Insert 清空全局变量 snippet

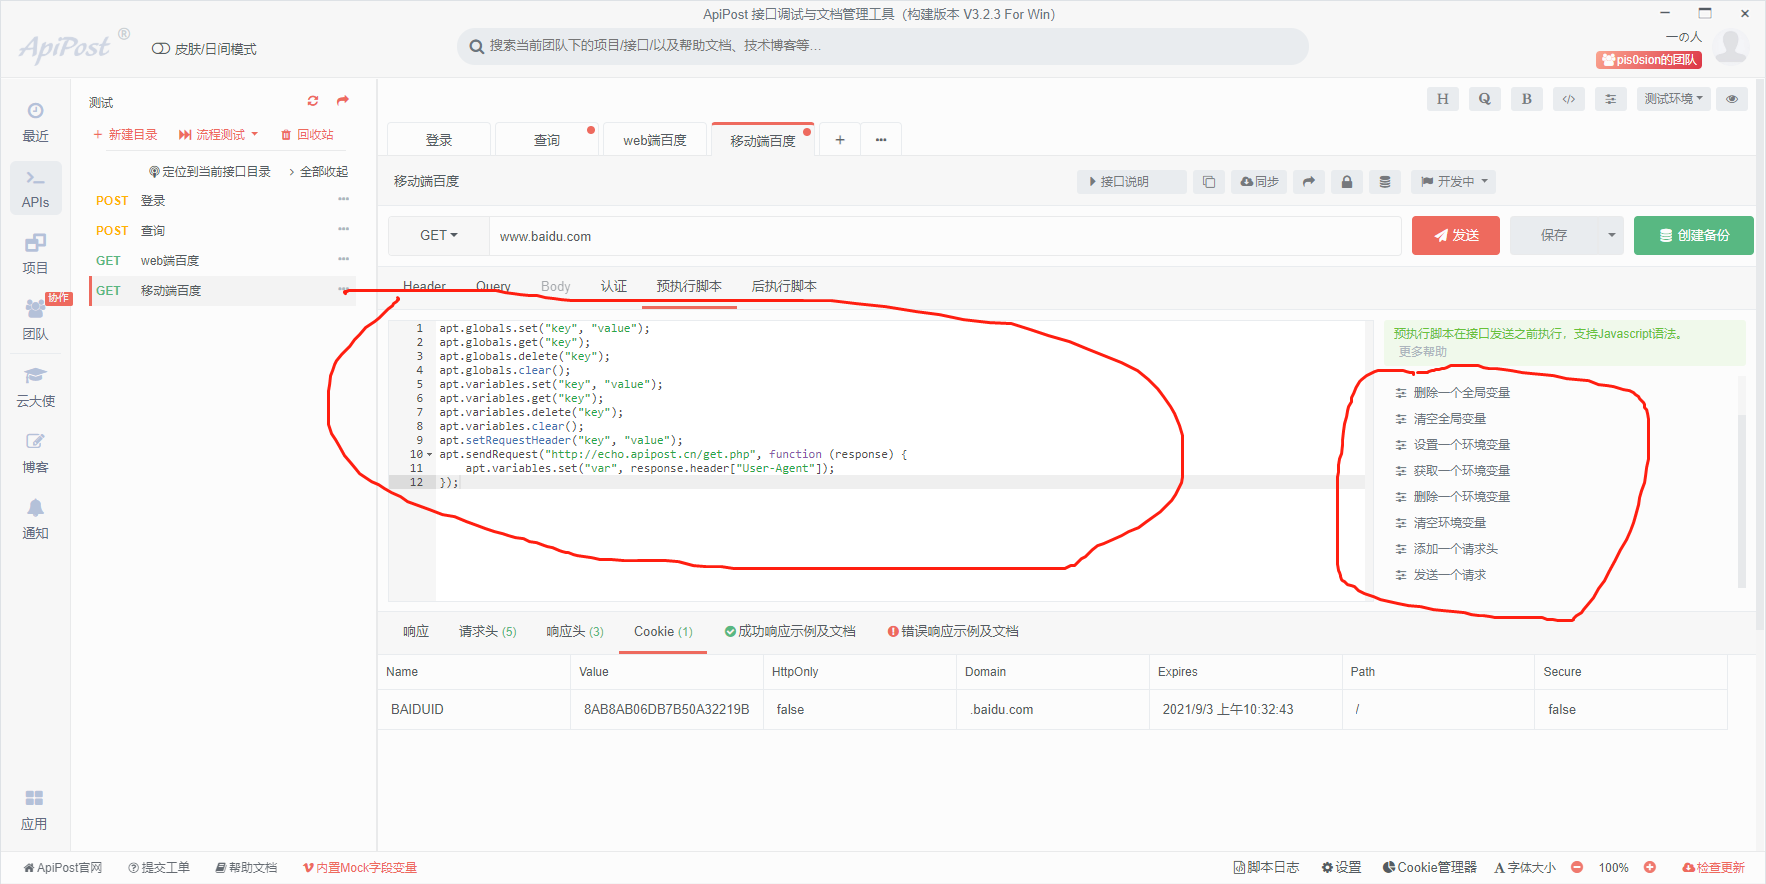pyautogui.click(x=1441, y=419)
